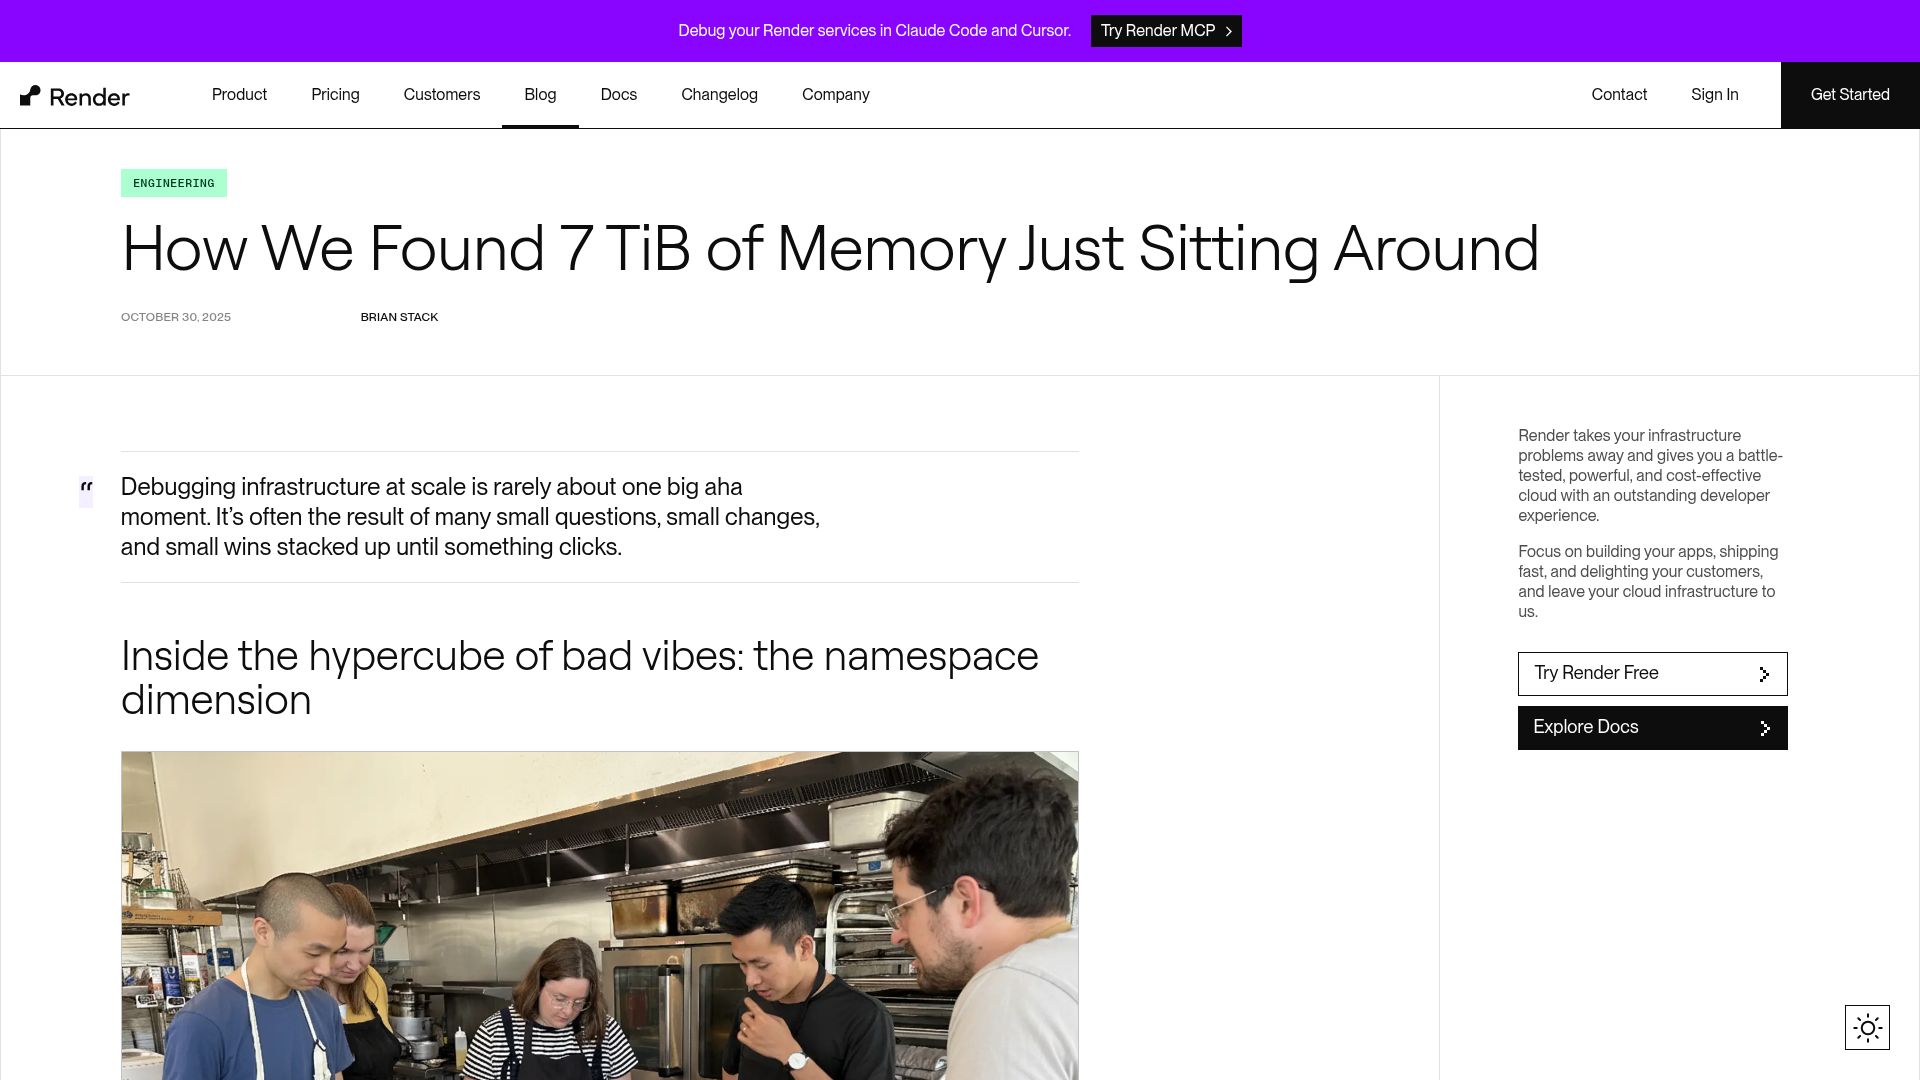
Task: Click the chevron on Try Render MCP
Action: [x=1228, y=31]
